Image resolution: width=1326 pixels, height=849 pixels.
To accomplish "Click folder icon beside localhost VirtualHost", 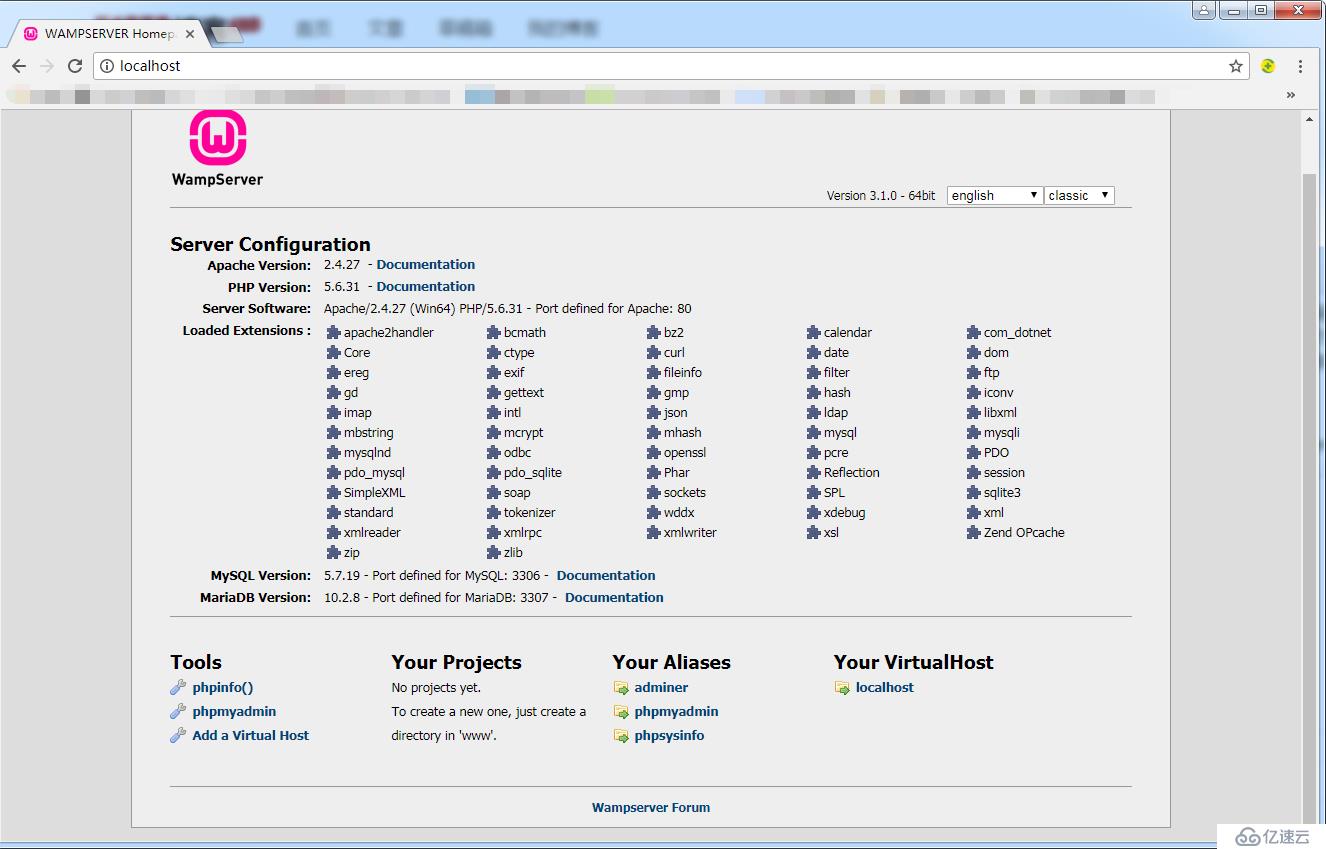I will click(x=842, y=688).
